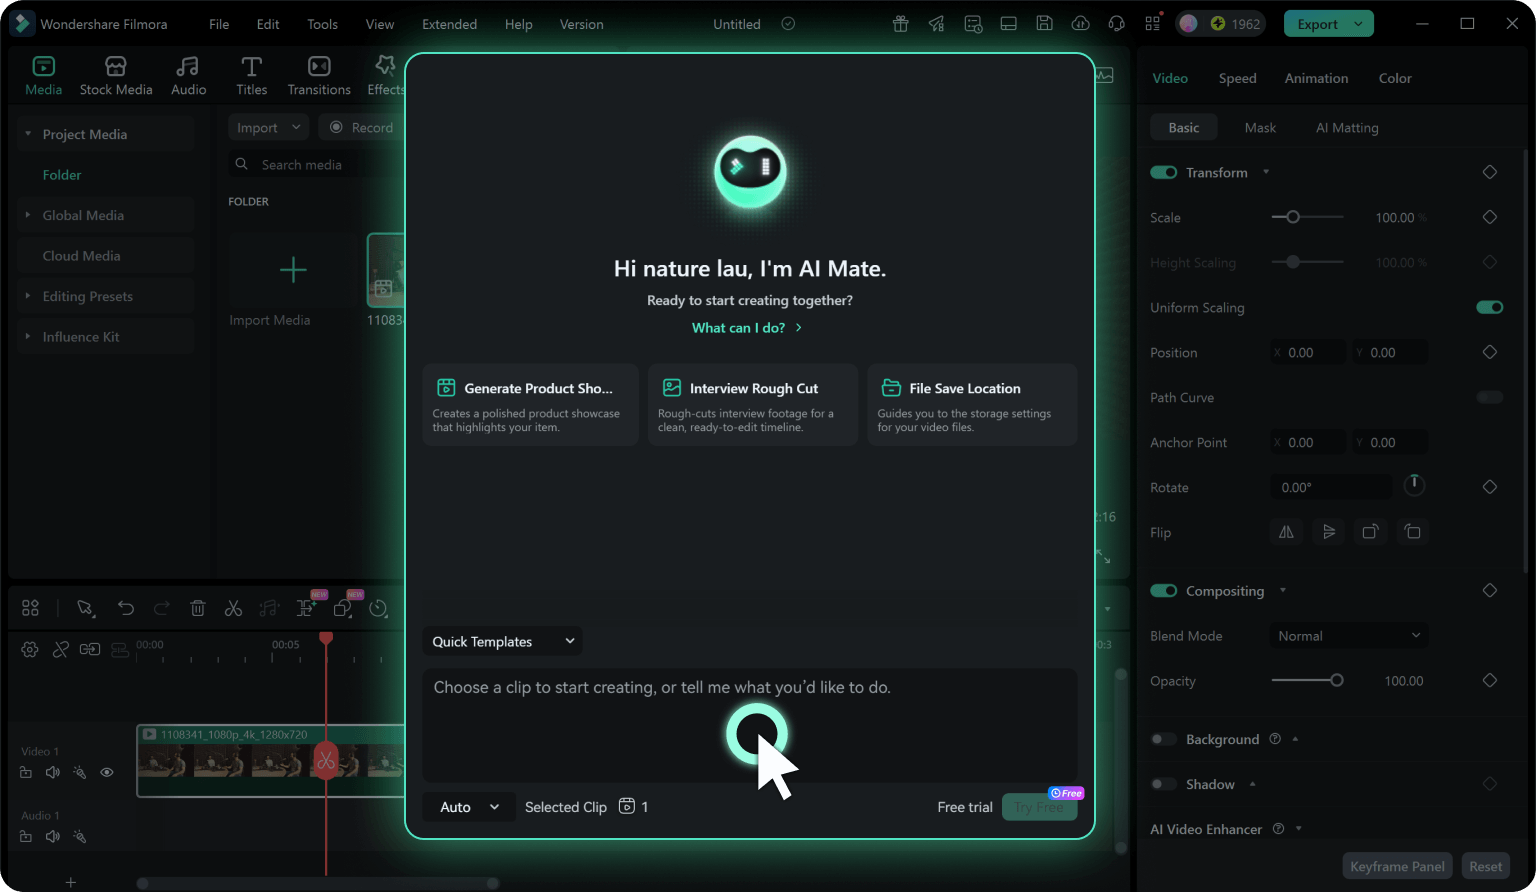Lock the Audio 1 track
The image size is (1536, 892).
(26, 836)
